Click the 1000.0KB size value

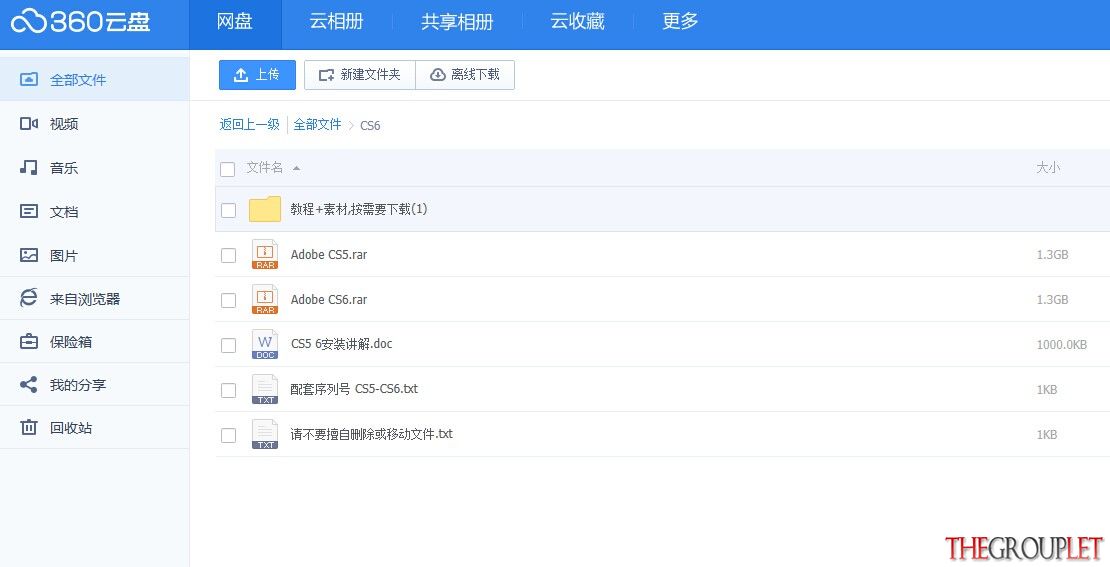[1062, 345]
